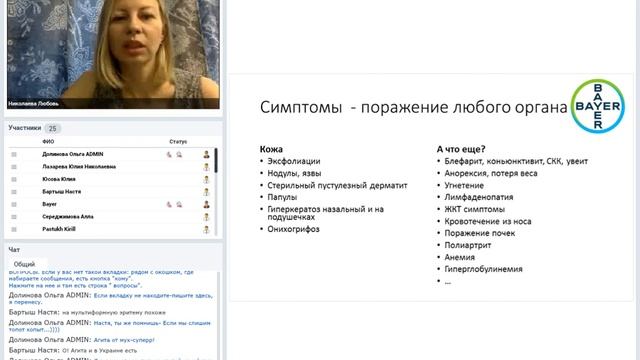
Task: Click the 'Кожа' heading on the slide
Action: point(271,149)
